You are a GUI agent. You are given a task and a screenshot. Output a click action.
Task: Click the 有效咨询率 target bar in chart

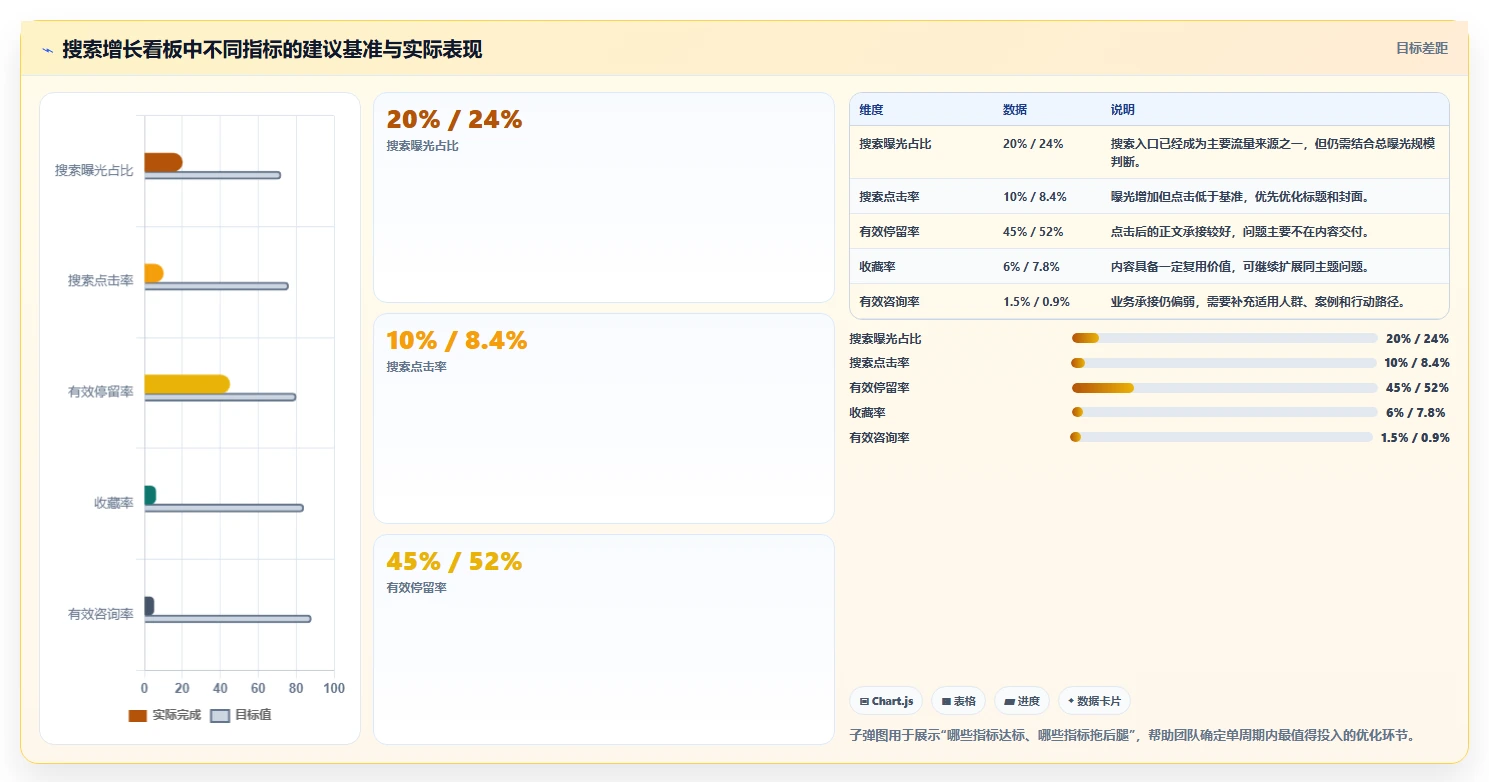[228, 619]
